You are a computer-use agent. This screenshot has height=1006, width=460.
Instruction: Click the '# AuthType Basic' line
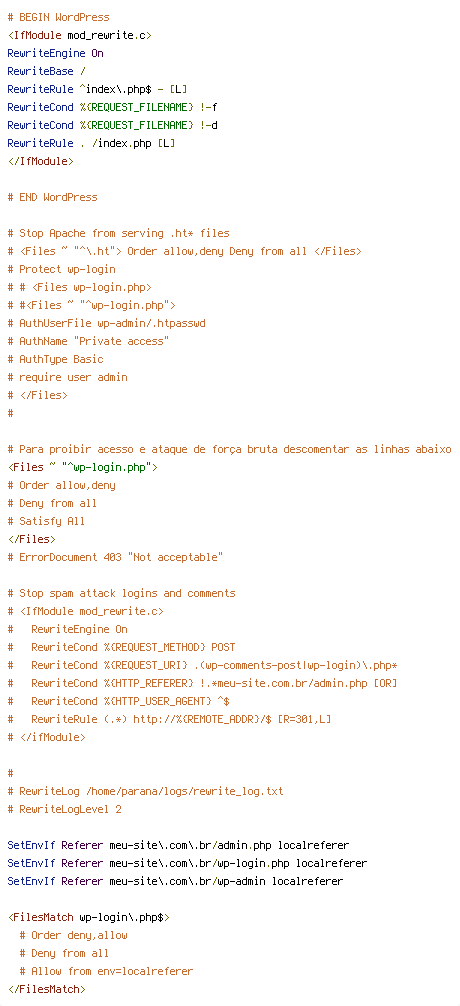(x=55, y=359)
